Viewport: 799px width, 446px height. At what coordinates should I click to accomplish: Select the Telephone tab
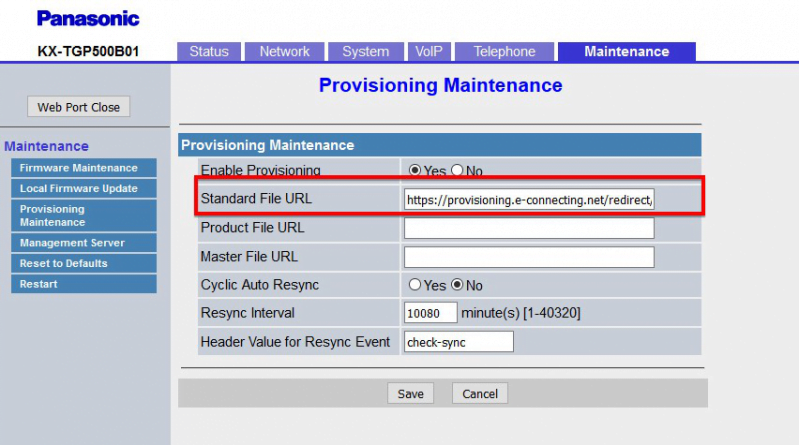coord(504,51)
